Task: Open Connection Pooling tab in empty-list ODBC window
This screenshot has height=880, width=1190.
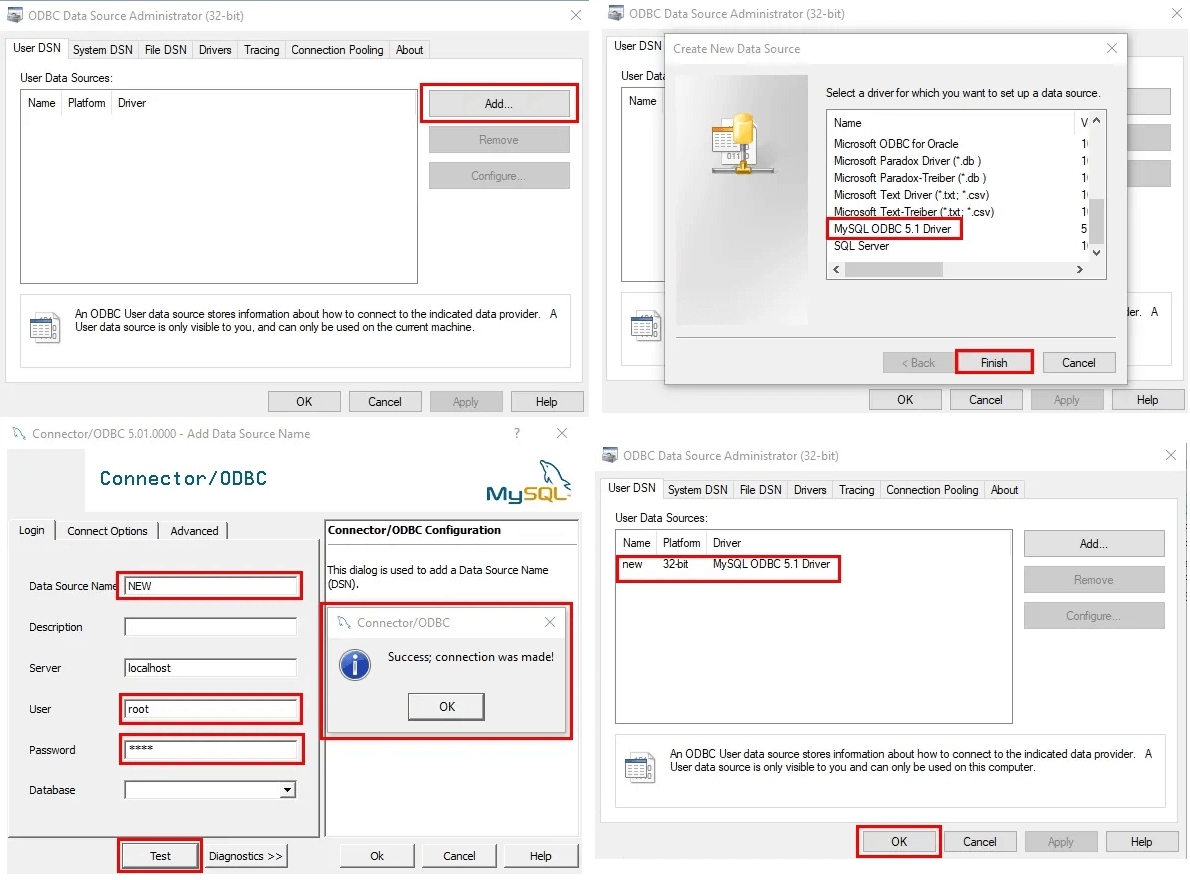Action: (337, 50)
